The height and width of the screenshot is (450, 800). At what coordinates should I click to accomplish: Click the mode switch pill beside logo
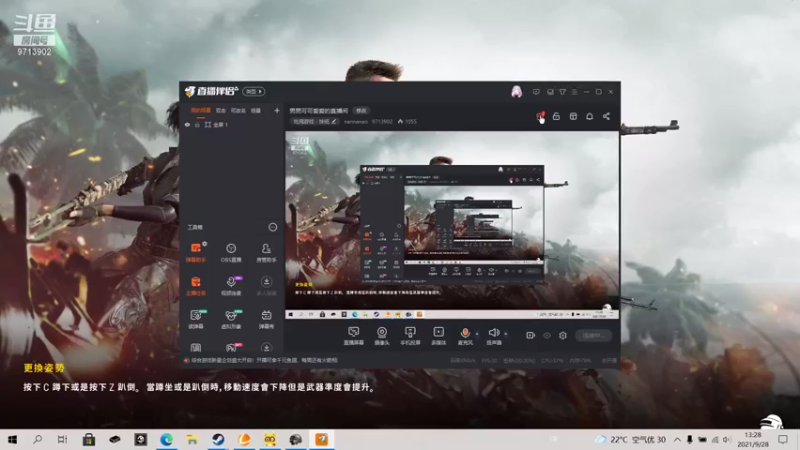point(254,91)
